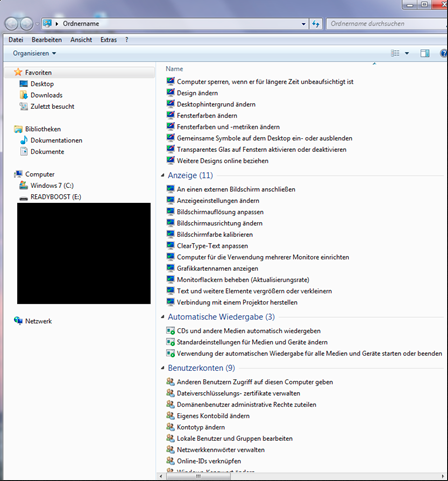Image resolution: width=448 pixels, height=481 pixels.
Task: Open the address bar history dropdown arrow
Action: click(x=303, y=24)
